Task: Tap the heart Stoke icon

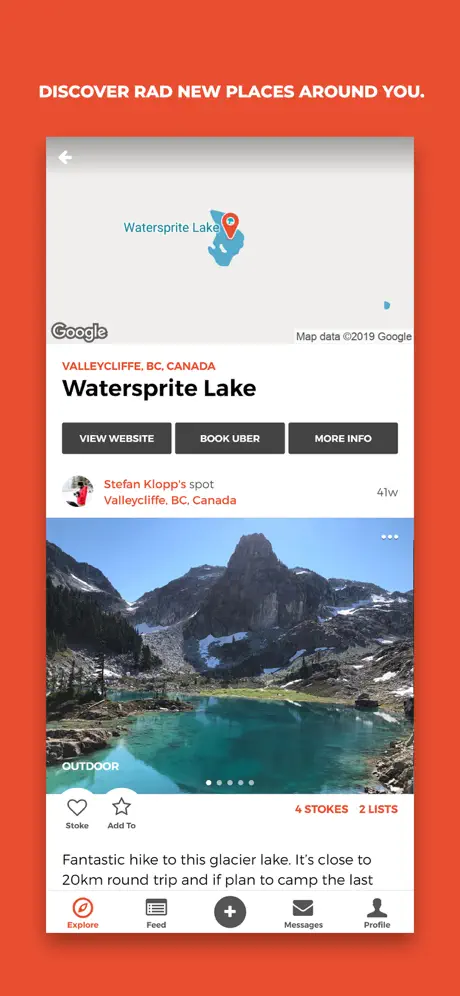Action: [x=77, y=807]
